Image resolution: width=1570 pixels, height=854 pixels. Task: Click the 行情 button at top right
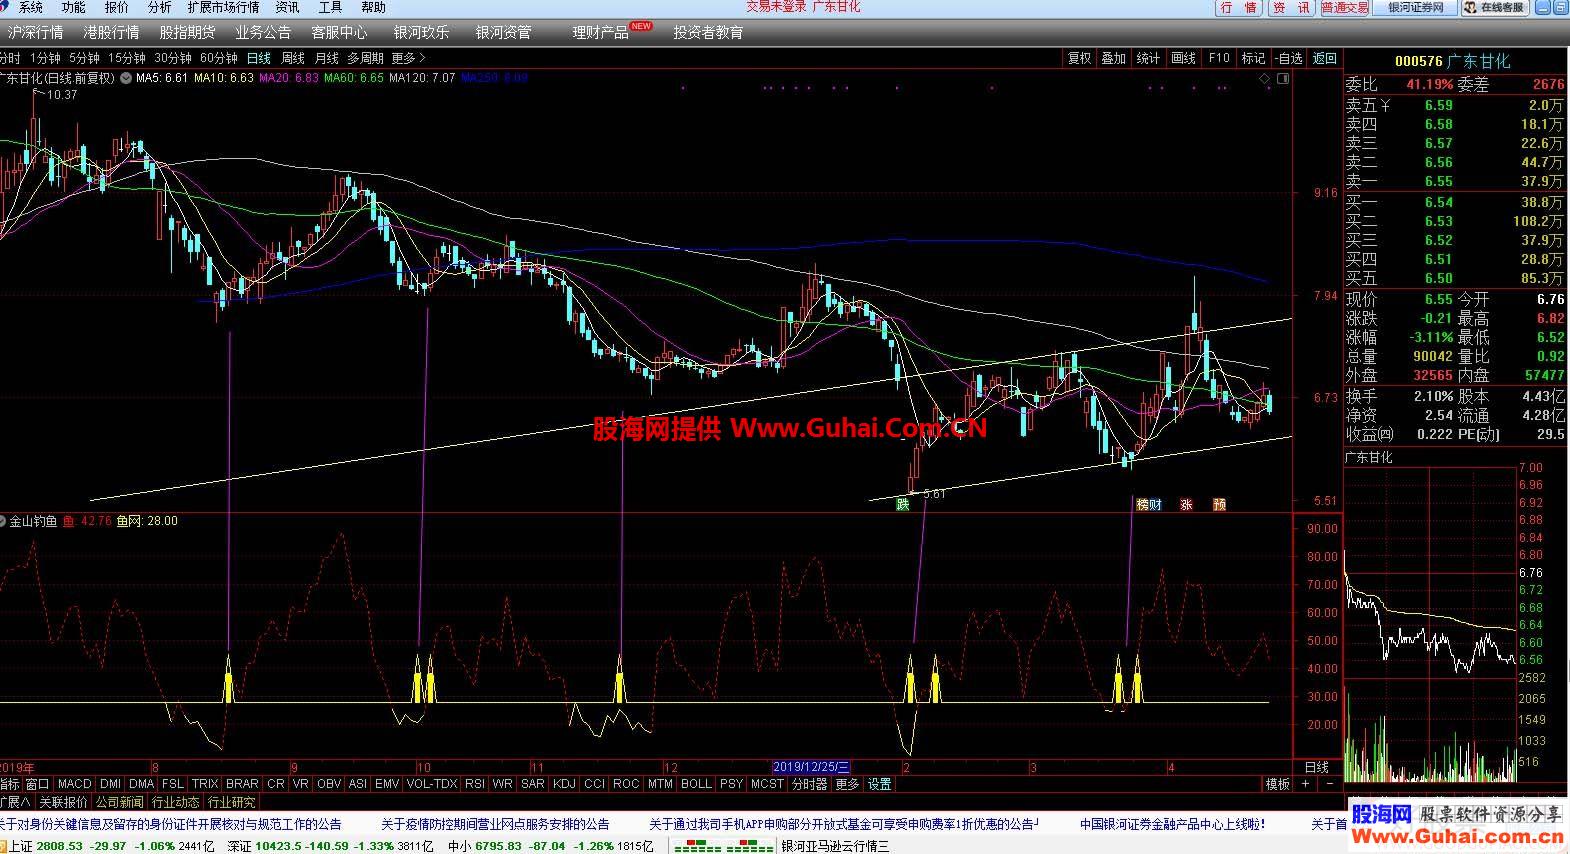click(1240, 7)
